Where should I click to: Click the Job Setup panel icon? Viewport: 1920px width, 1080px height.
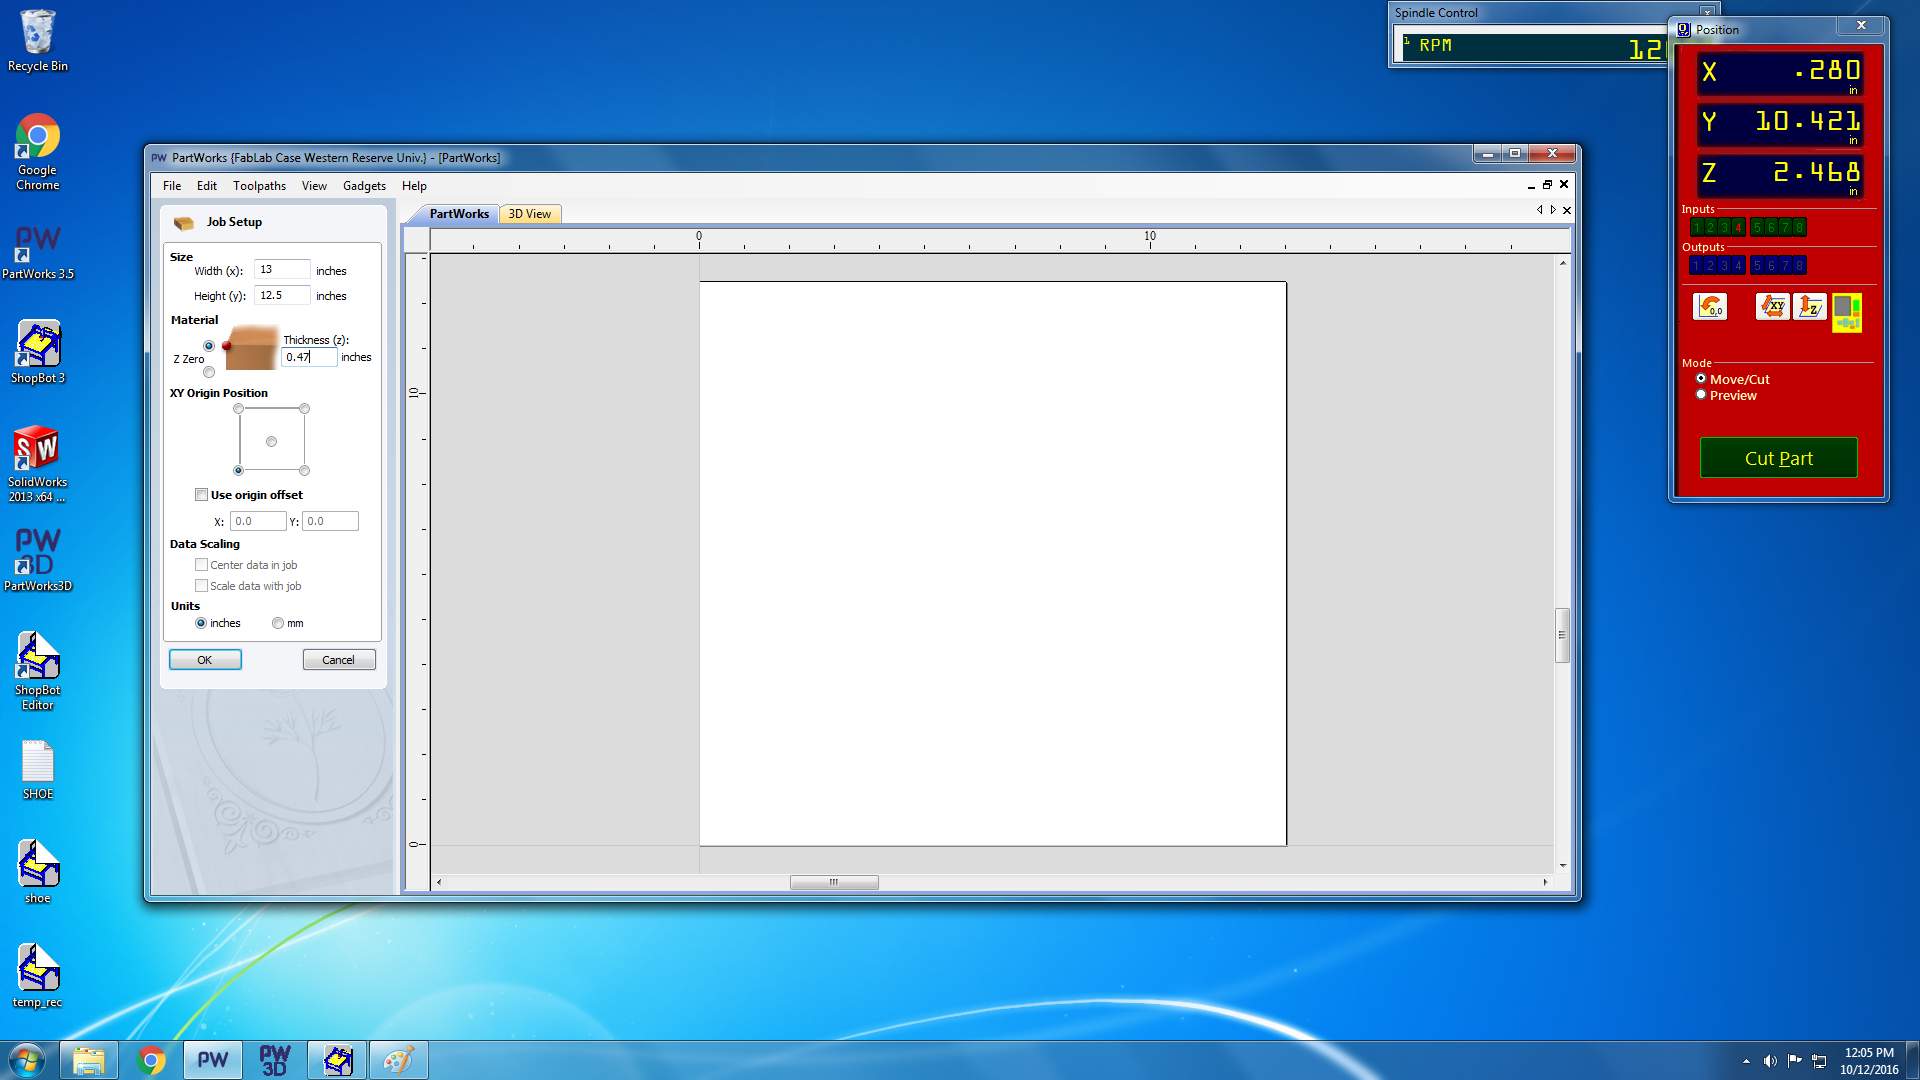tap(184, 223)
